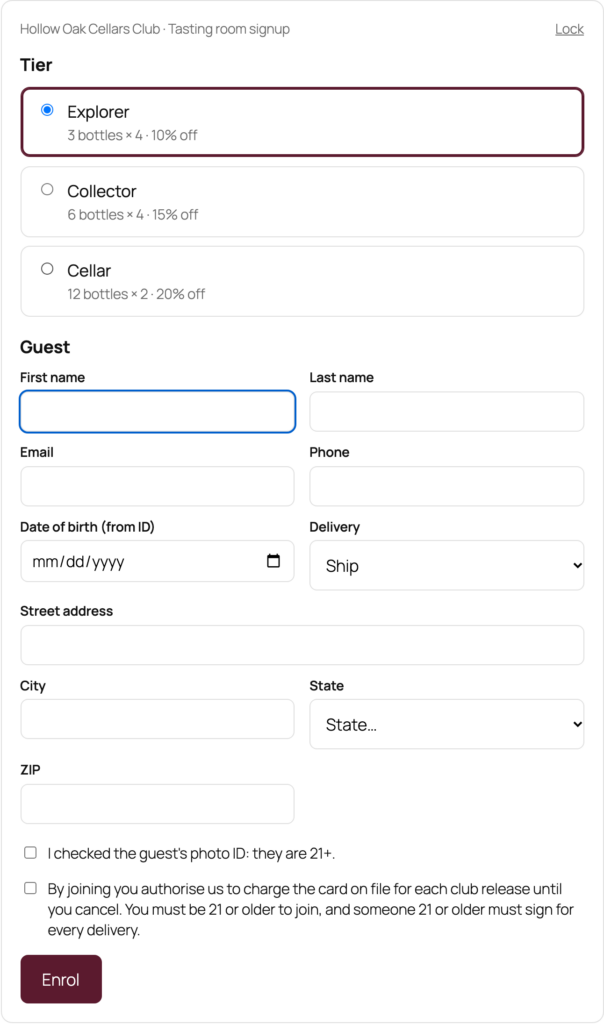Image resolution: width=604 pixels, height=1024 pixels.
Task: Choose the Collector tier radio button
Action: [47, 189]
